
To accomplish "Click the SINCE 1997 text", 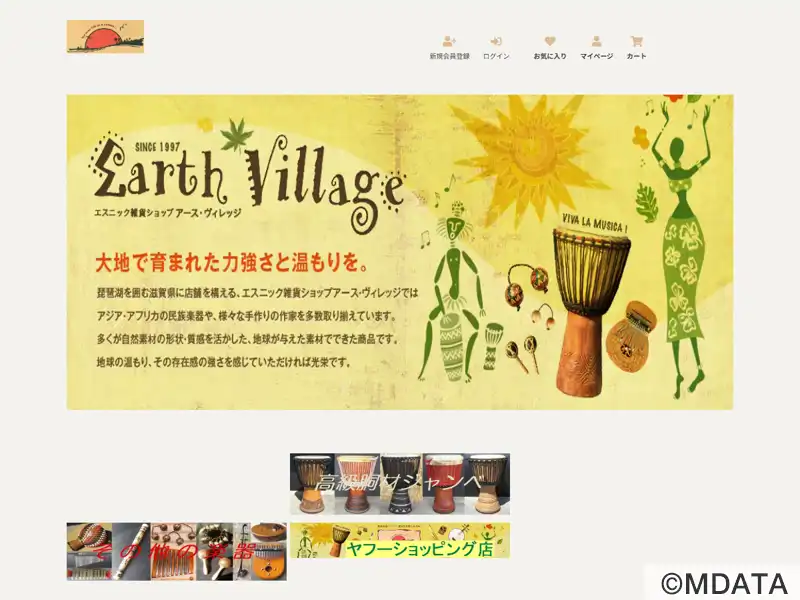I will coord(158,147).
